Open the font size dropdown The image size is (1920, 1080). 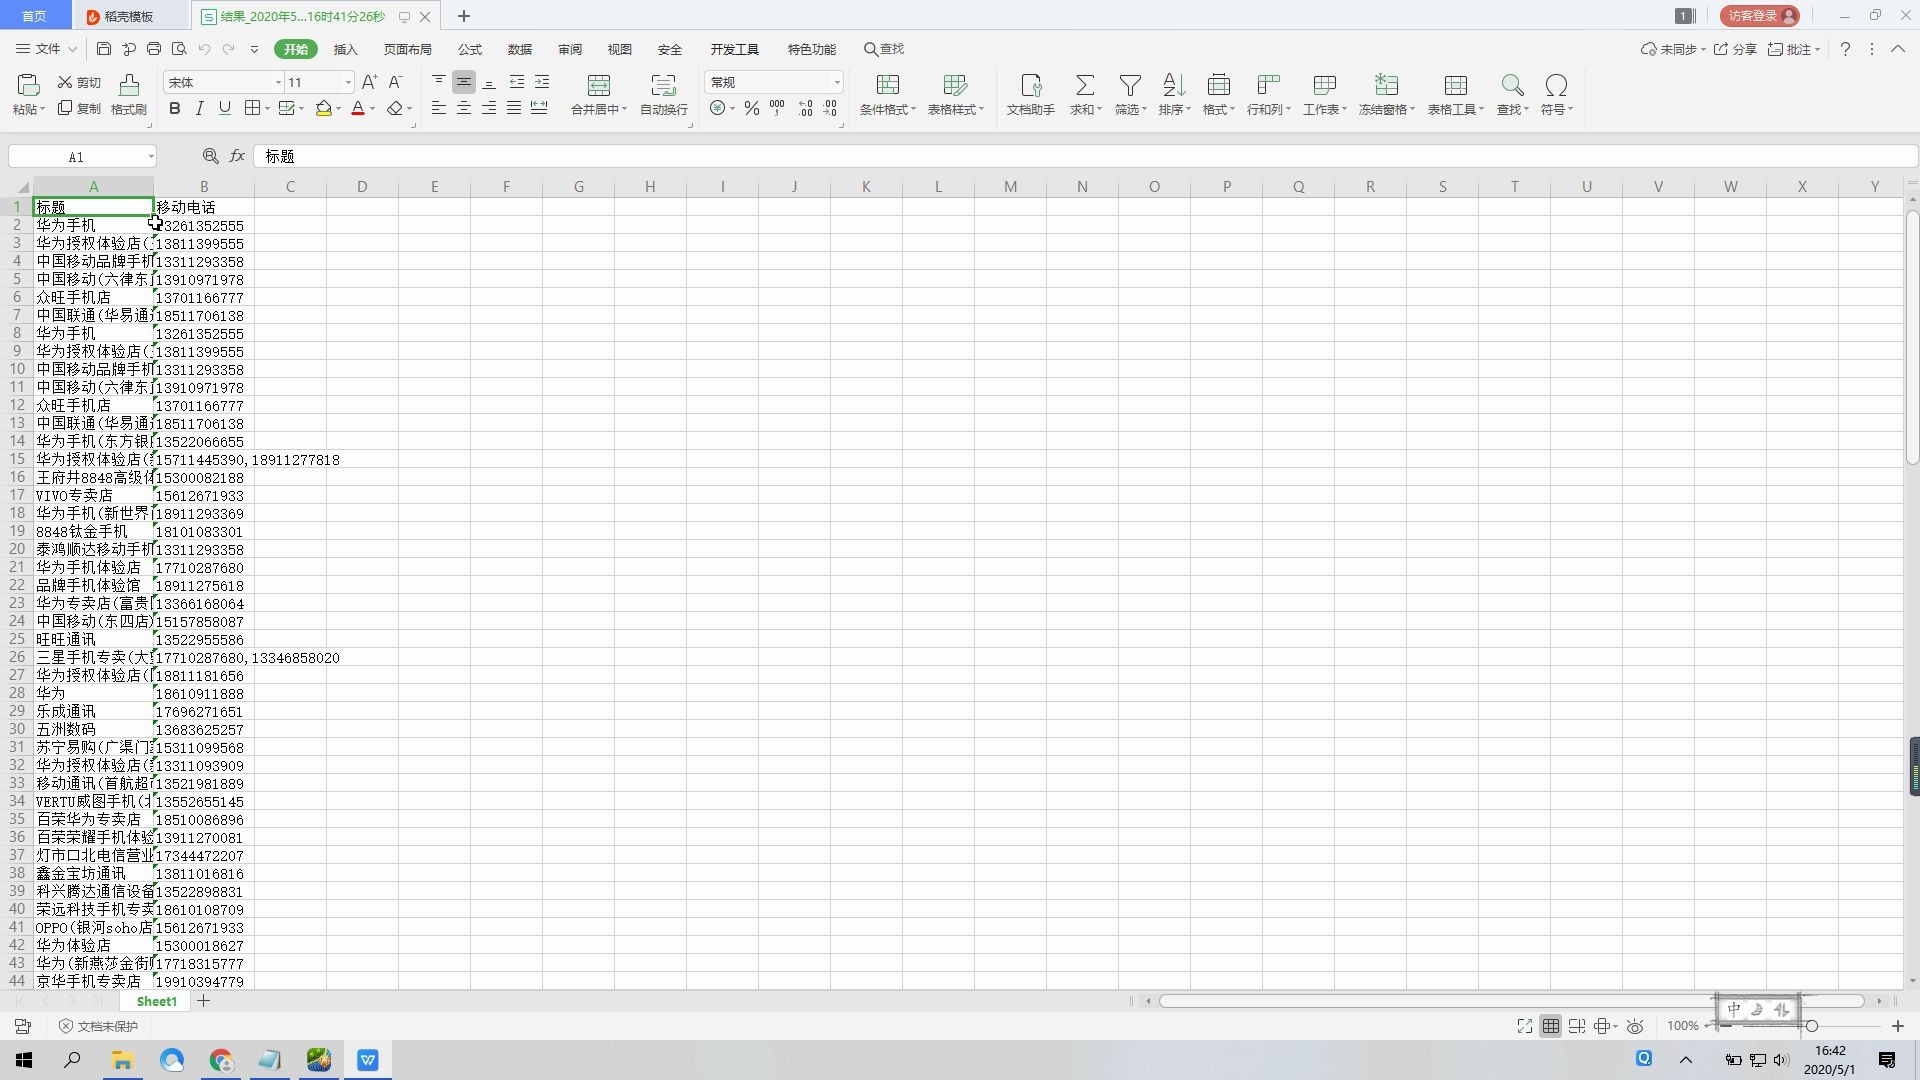pyautogui.click(x=348, y=83)
